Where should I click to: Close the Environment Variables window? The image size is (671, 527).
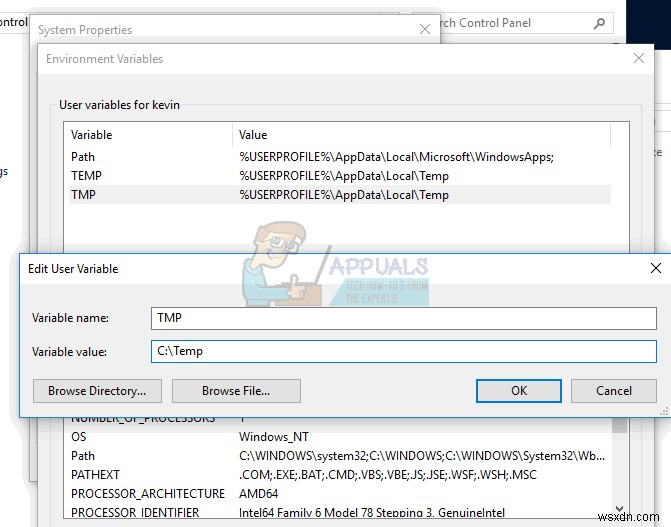tap(638, 58)
